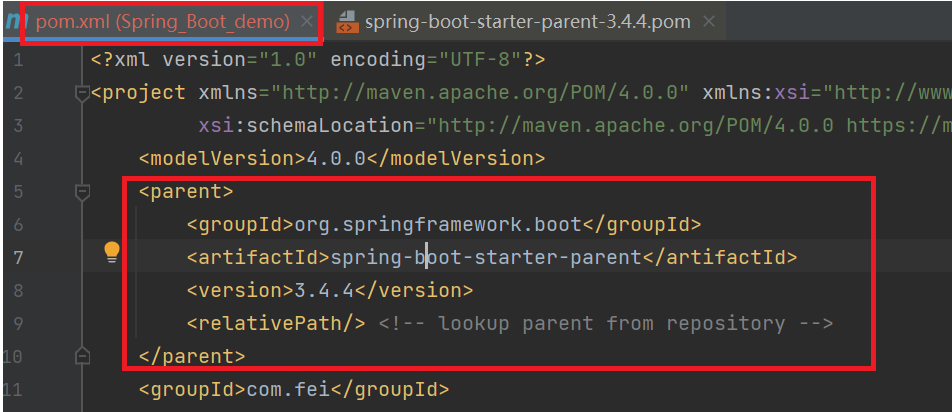Close the spring-boot-starter-parent-3.4.4.pom tab
This screenshot has height=412, width=952.
[708, 22]
